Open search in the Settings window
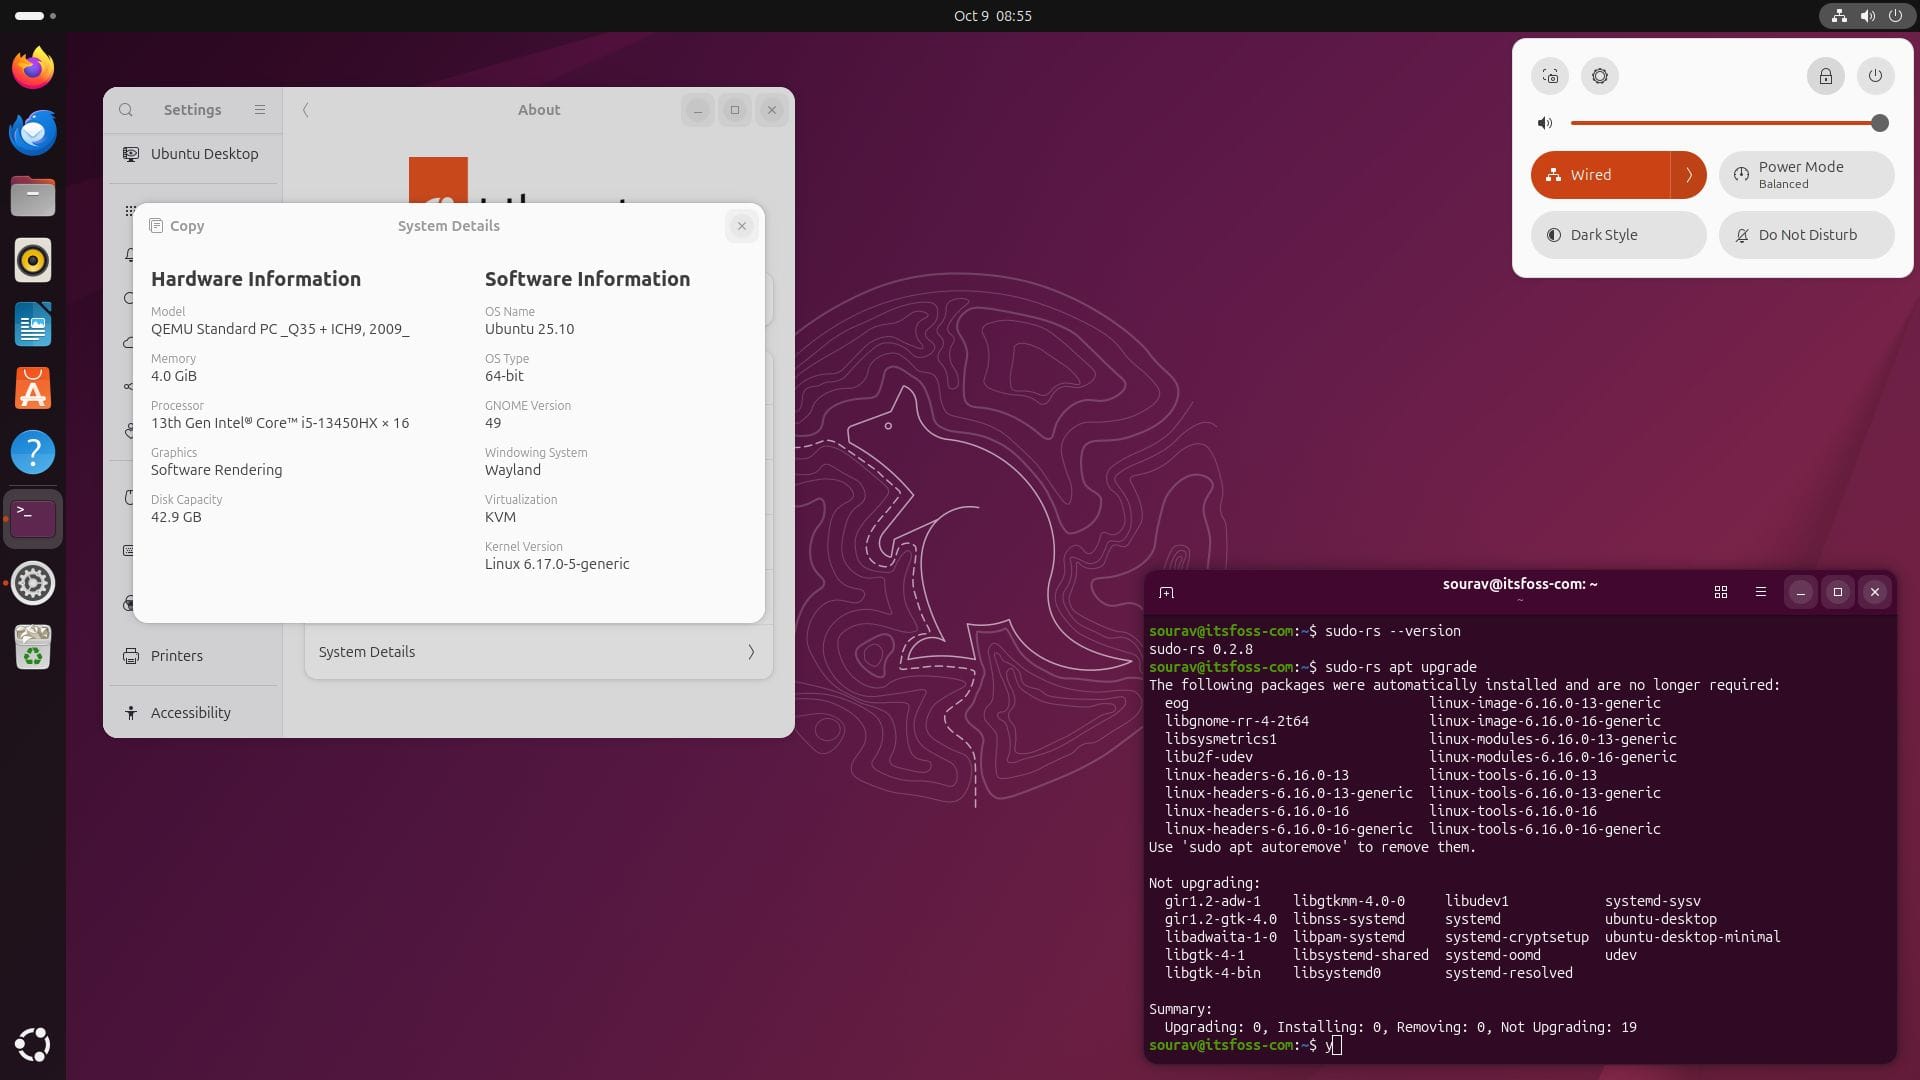The height and width of the screenshot is (1080, 1920). (126, 110)
